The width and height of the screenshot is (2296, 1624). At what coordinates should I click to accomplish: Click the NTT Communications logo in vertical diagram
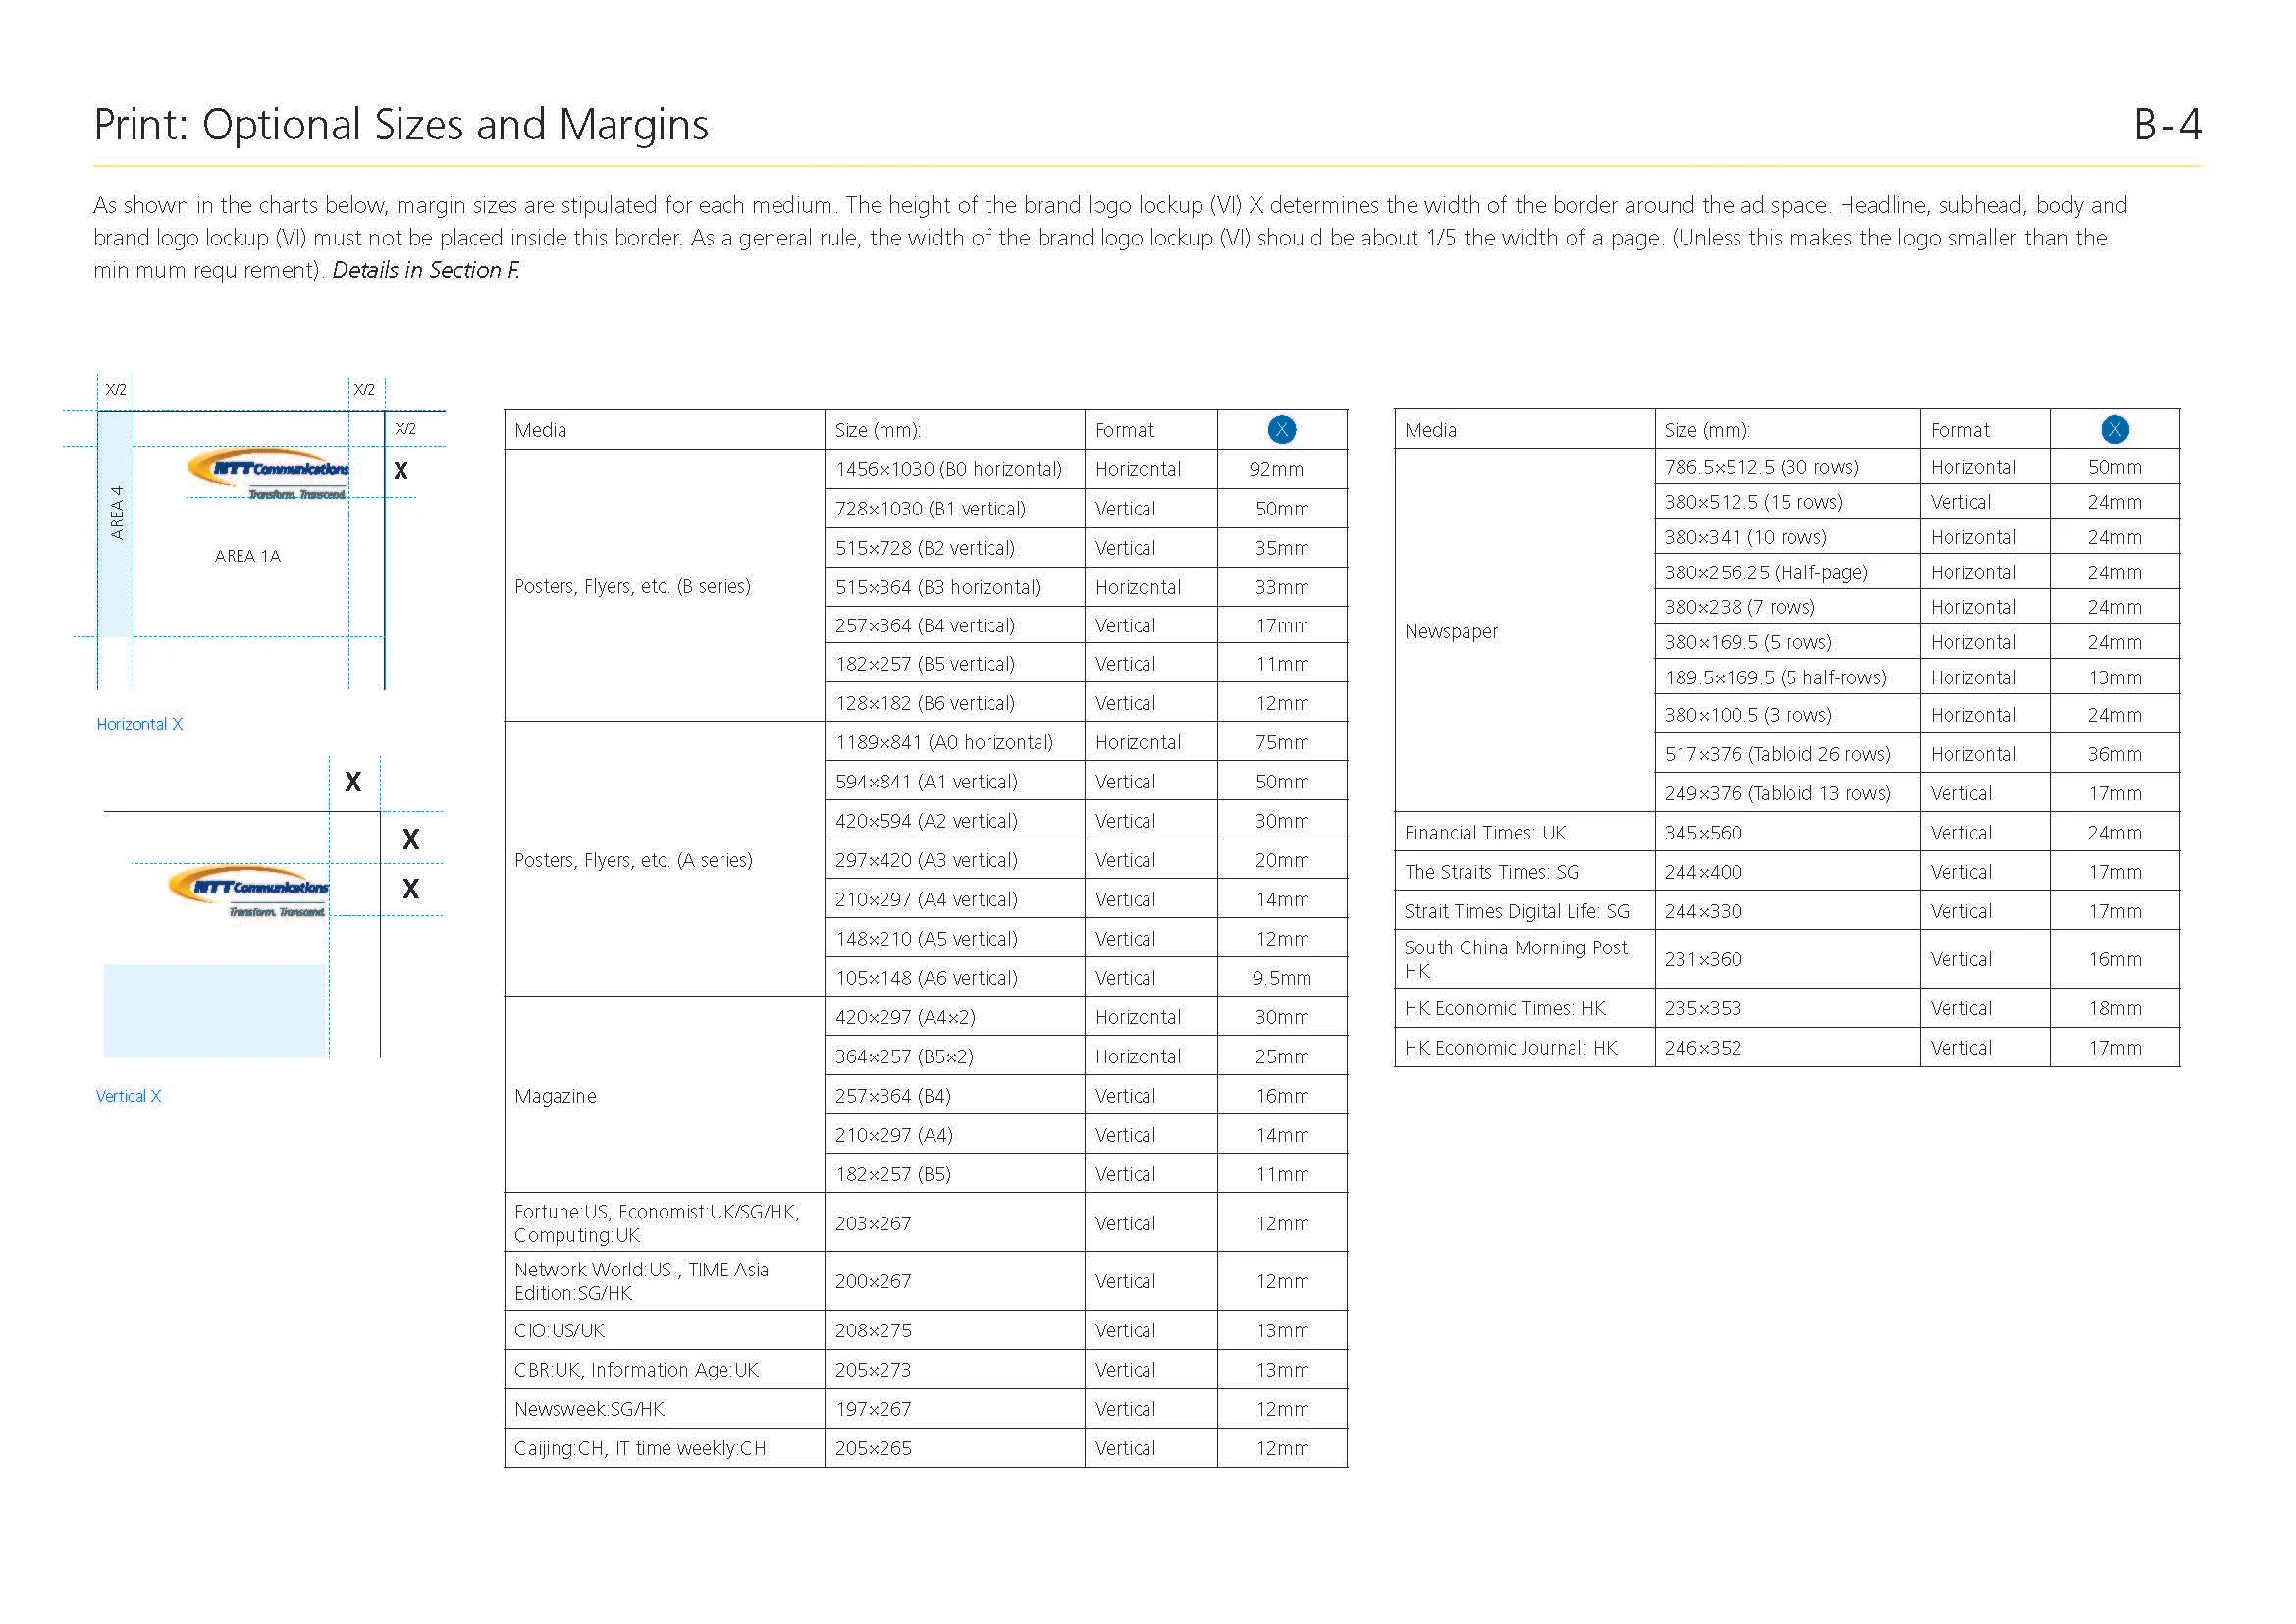(x=248, y=890)
